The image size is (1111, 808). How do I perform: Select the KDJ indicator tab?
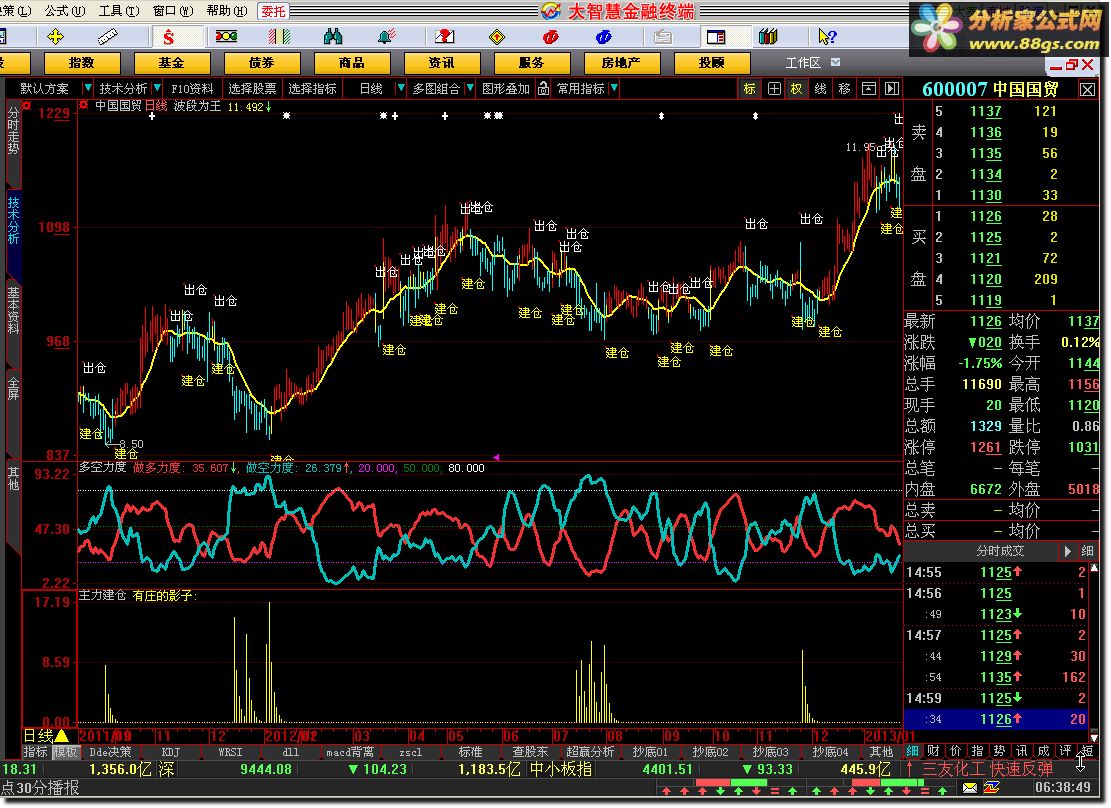click(x=171, y=752)
